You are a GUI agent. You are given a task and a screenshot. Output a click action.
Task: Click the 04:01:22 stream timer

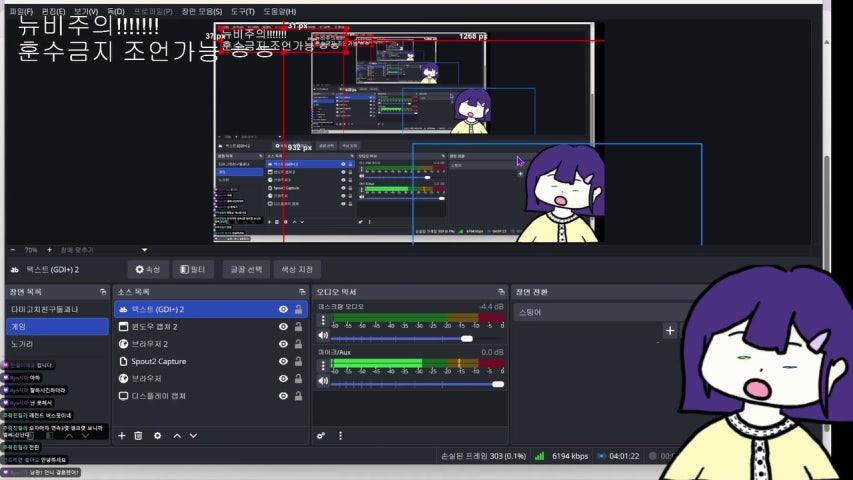coord(624,456)
